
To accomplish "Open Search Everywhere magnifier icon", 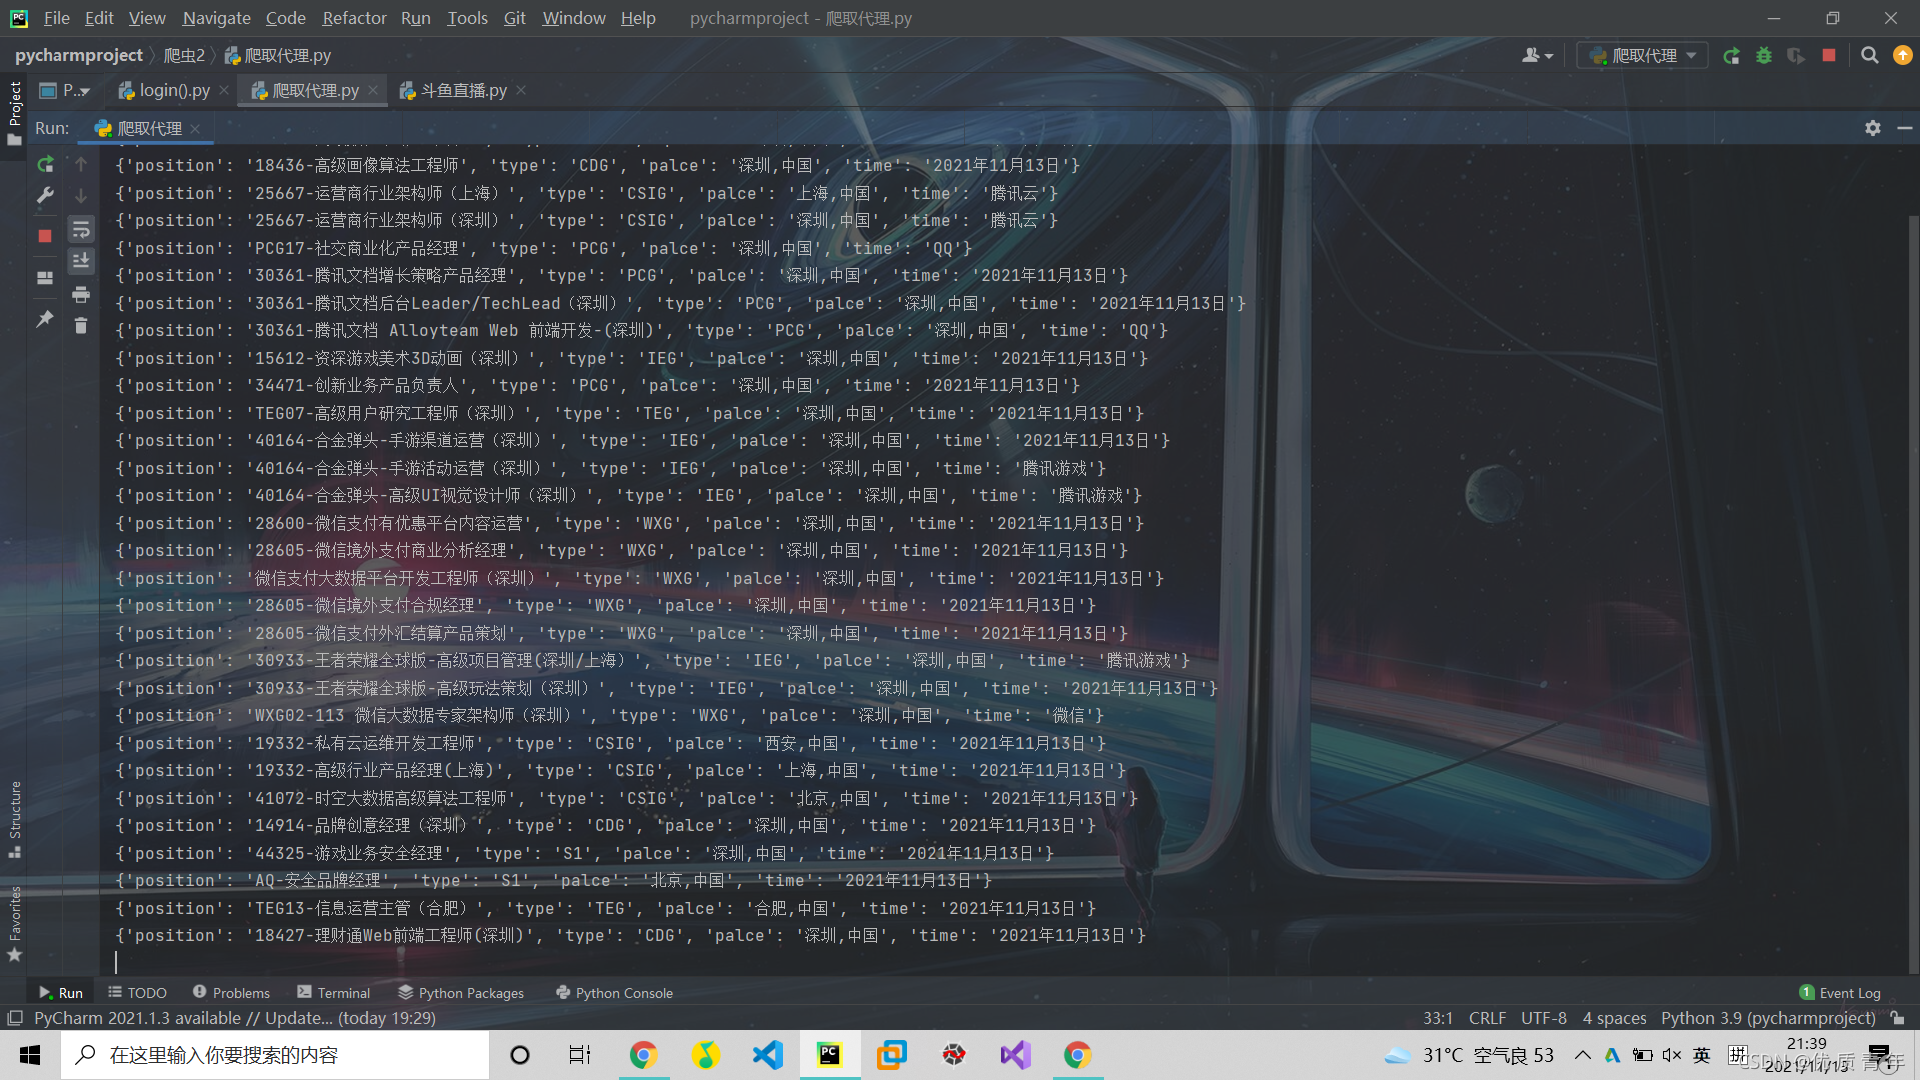I will pos(1869,56).
